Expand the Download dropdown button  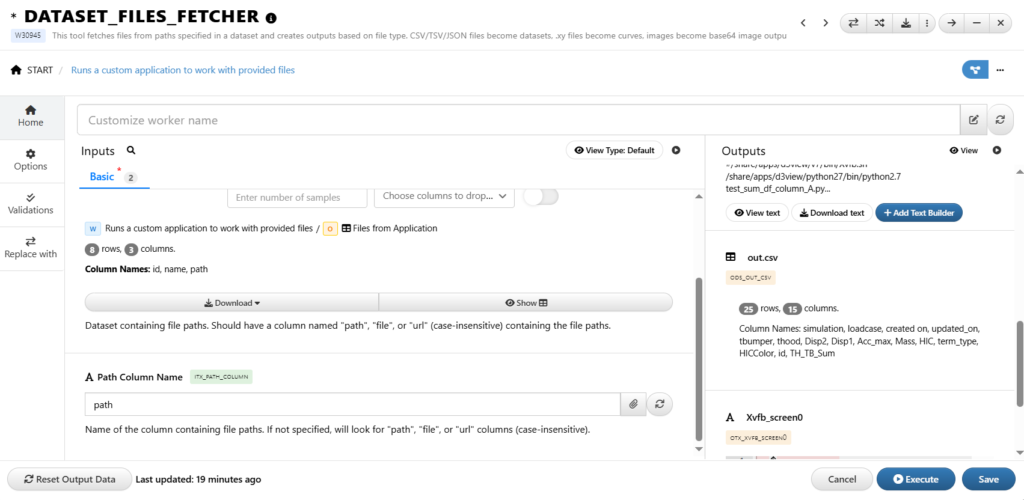pos(231,302)
